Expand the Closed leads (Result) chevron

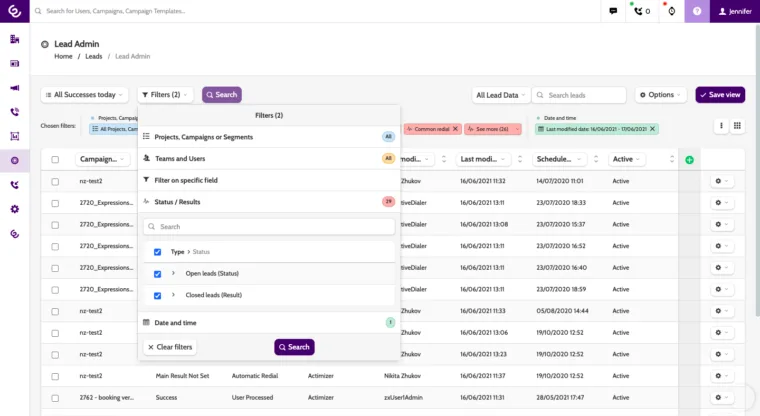coord(173,295)
